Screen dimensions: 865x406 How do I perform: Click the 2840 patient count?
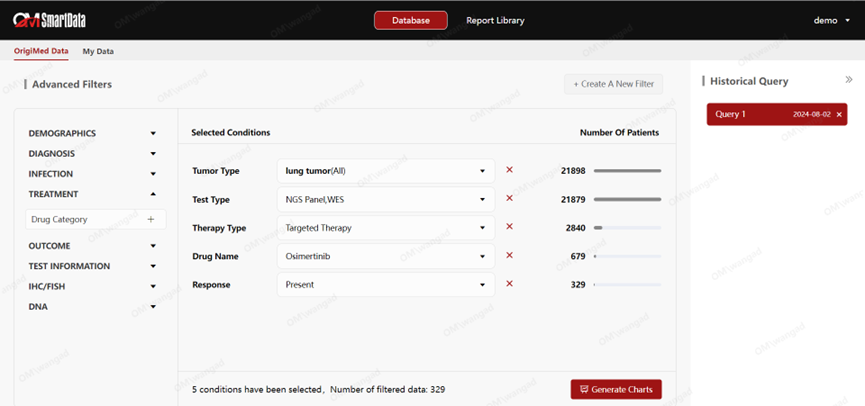tap(575, 228)
